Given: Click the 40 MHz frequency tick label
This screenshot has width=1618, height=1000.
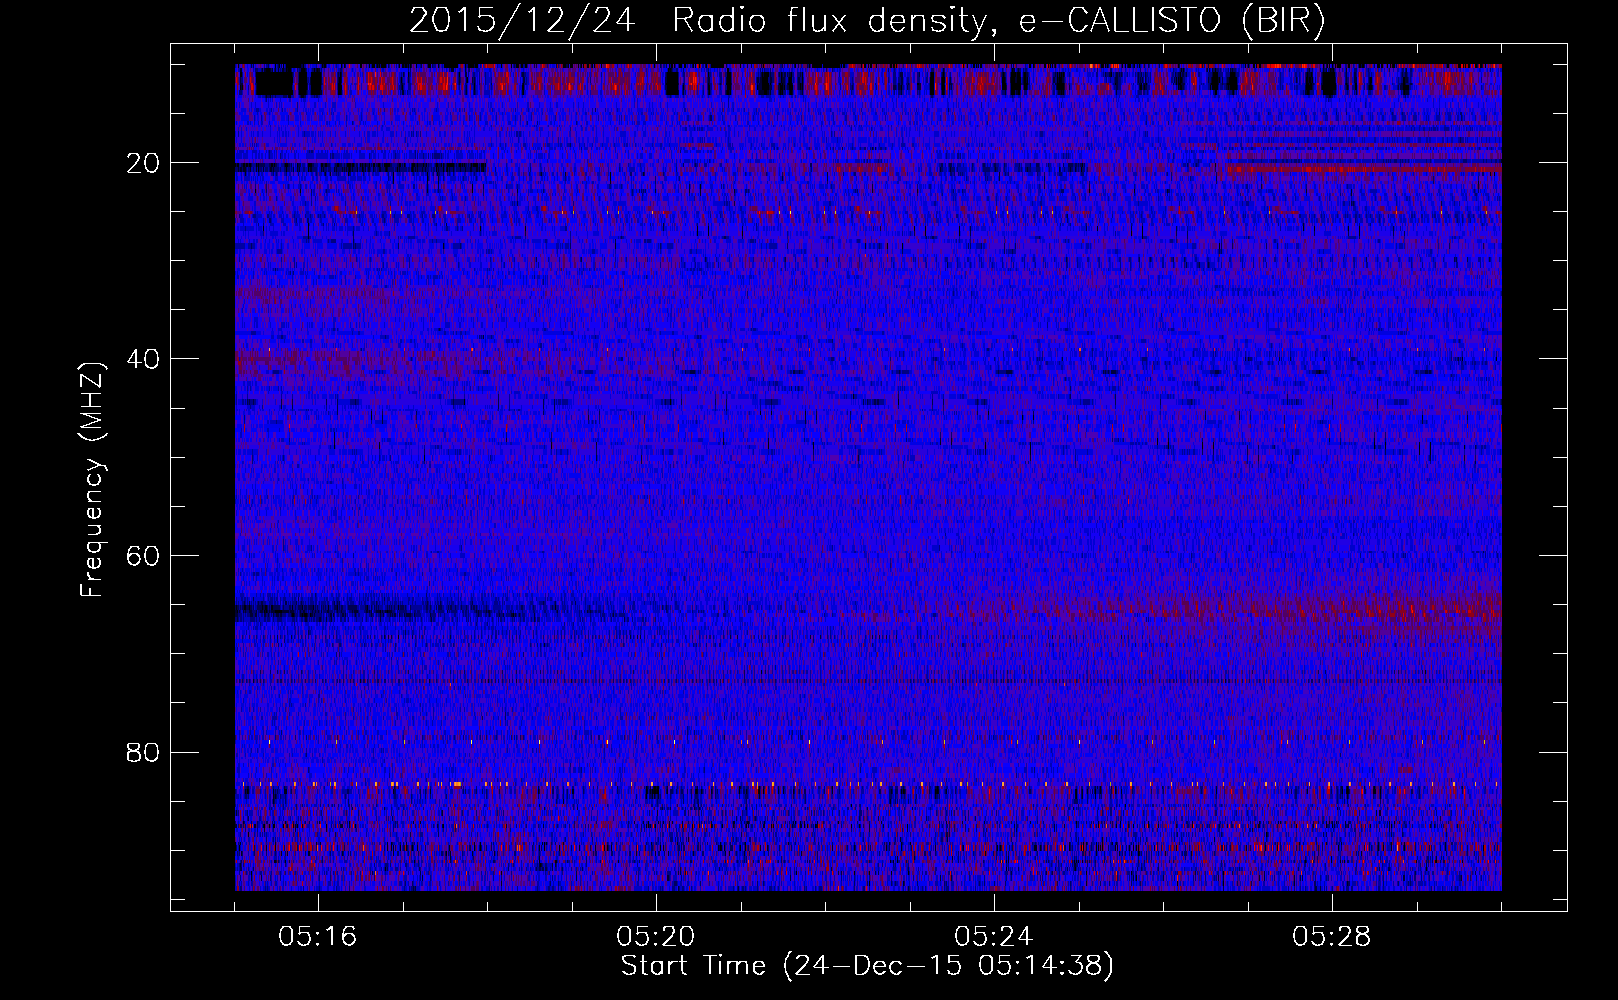Looking at the screenshot, I should click(x=144, y=359).
